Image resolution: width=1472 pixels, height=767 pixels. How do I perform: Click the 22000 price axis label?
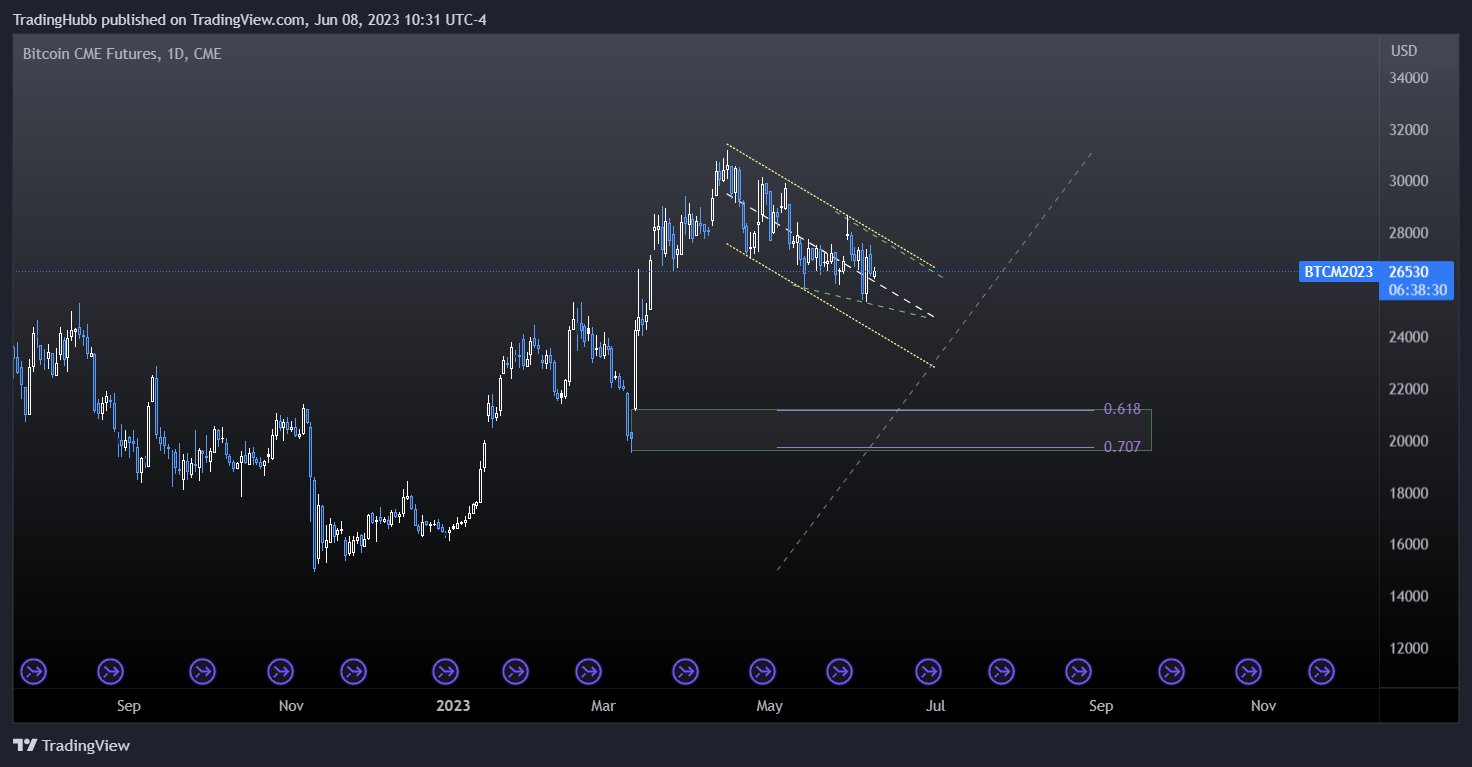[1408, 389]
